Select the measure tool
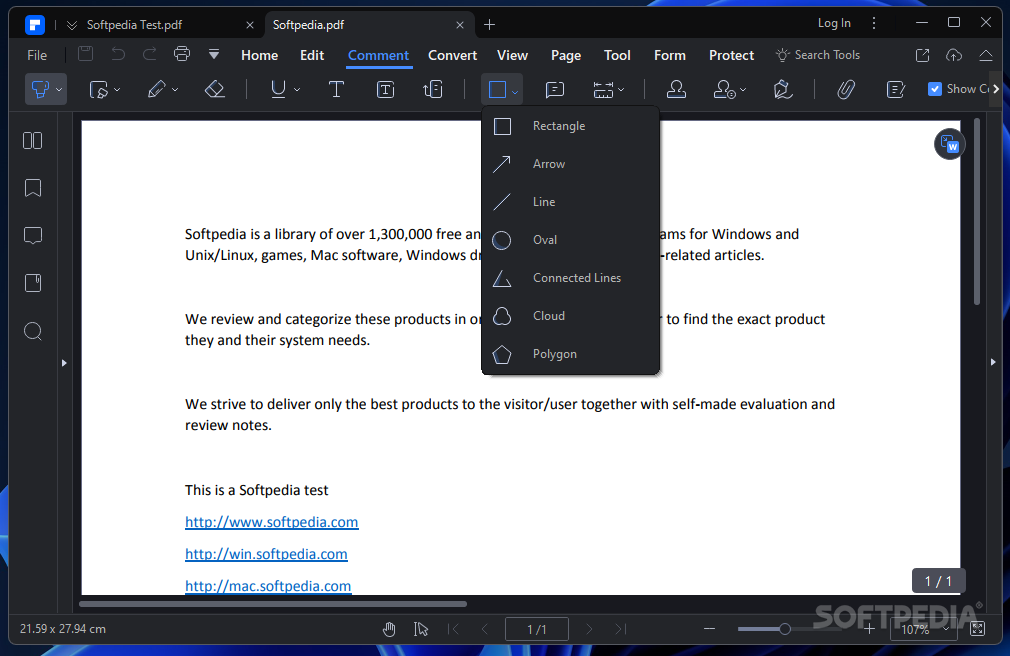Viewport: 1010px width, 656px height. (x=604, y=90)
